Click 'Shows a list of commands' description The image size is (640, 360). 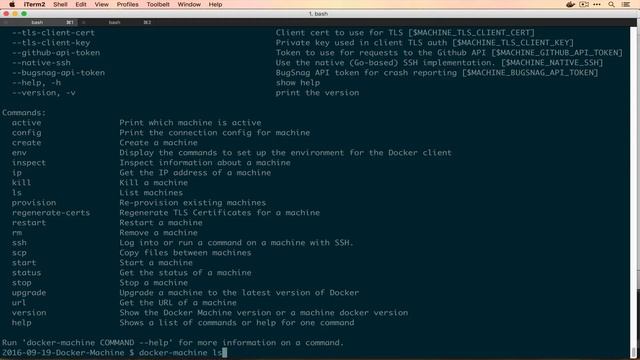click(x=237, y=322)
